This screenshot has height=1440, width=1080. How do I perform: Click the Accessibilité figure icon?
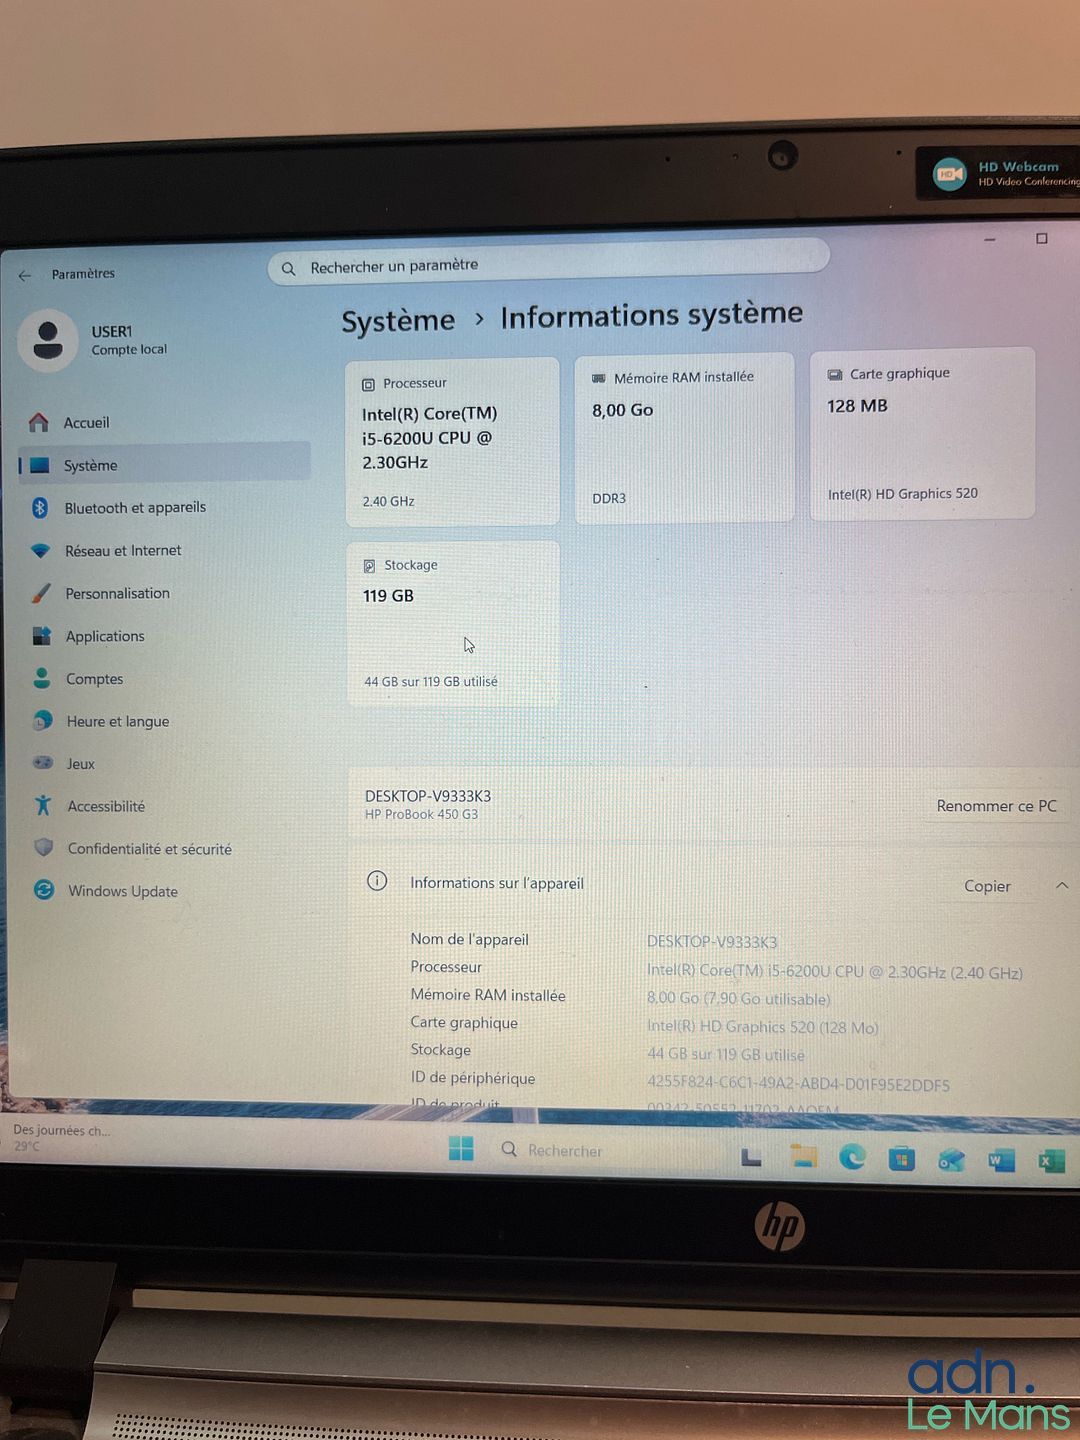(x=43, y=805)
